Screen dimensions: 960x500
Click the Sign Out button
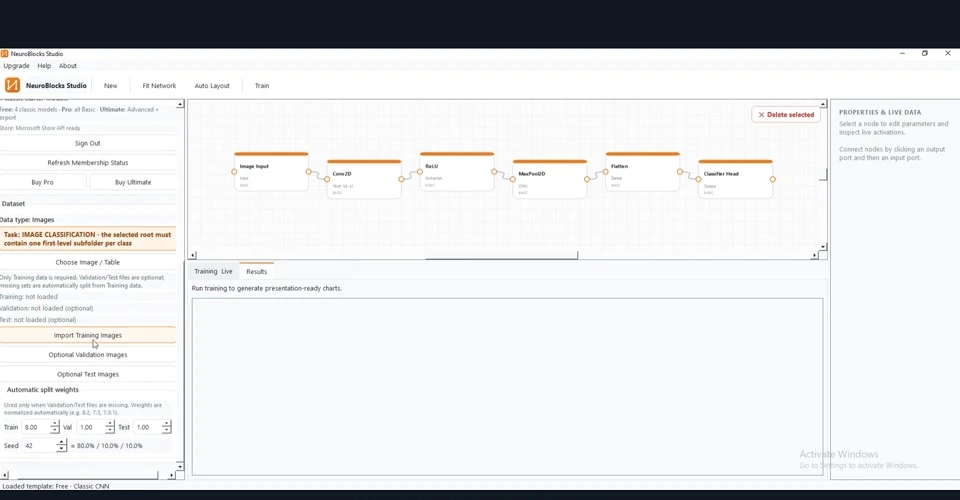tap(88, 143)
